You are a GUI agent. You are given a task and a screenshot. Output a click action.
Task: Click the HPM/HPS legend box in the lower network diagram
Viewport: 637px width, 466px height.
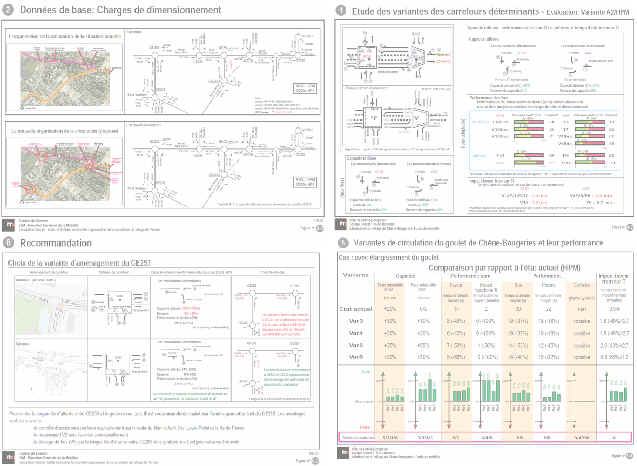305,182
